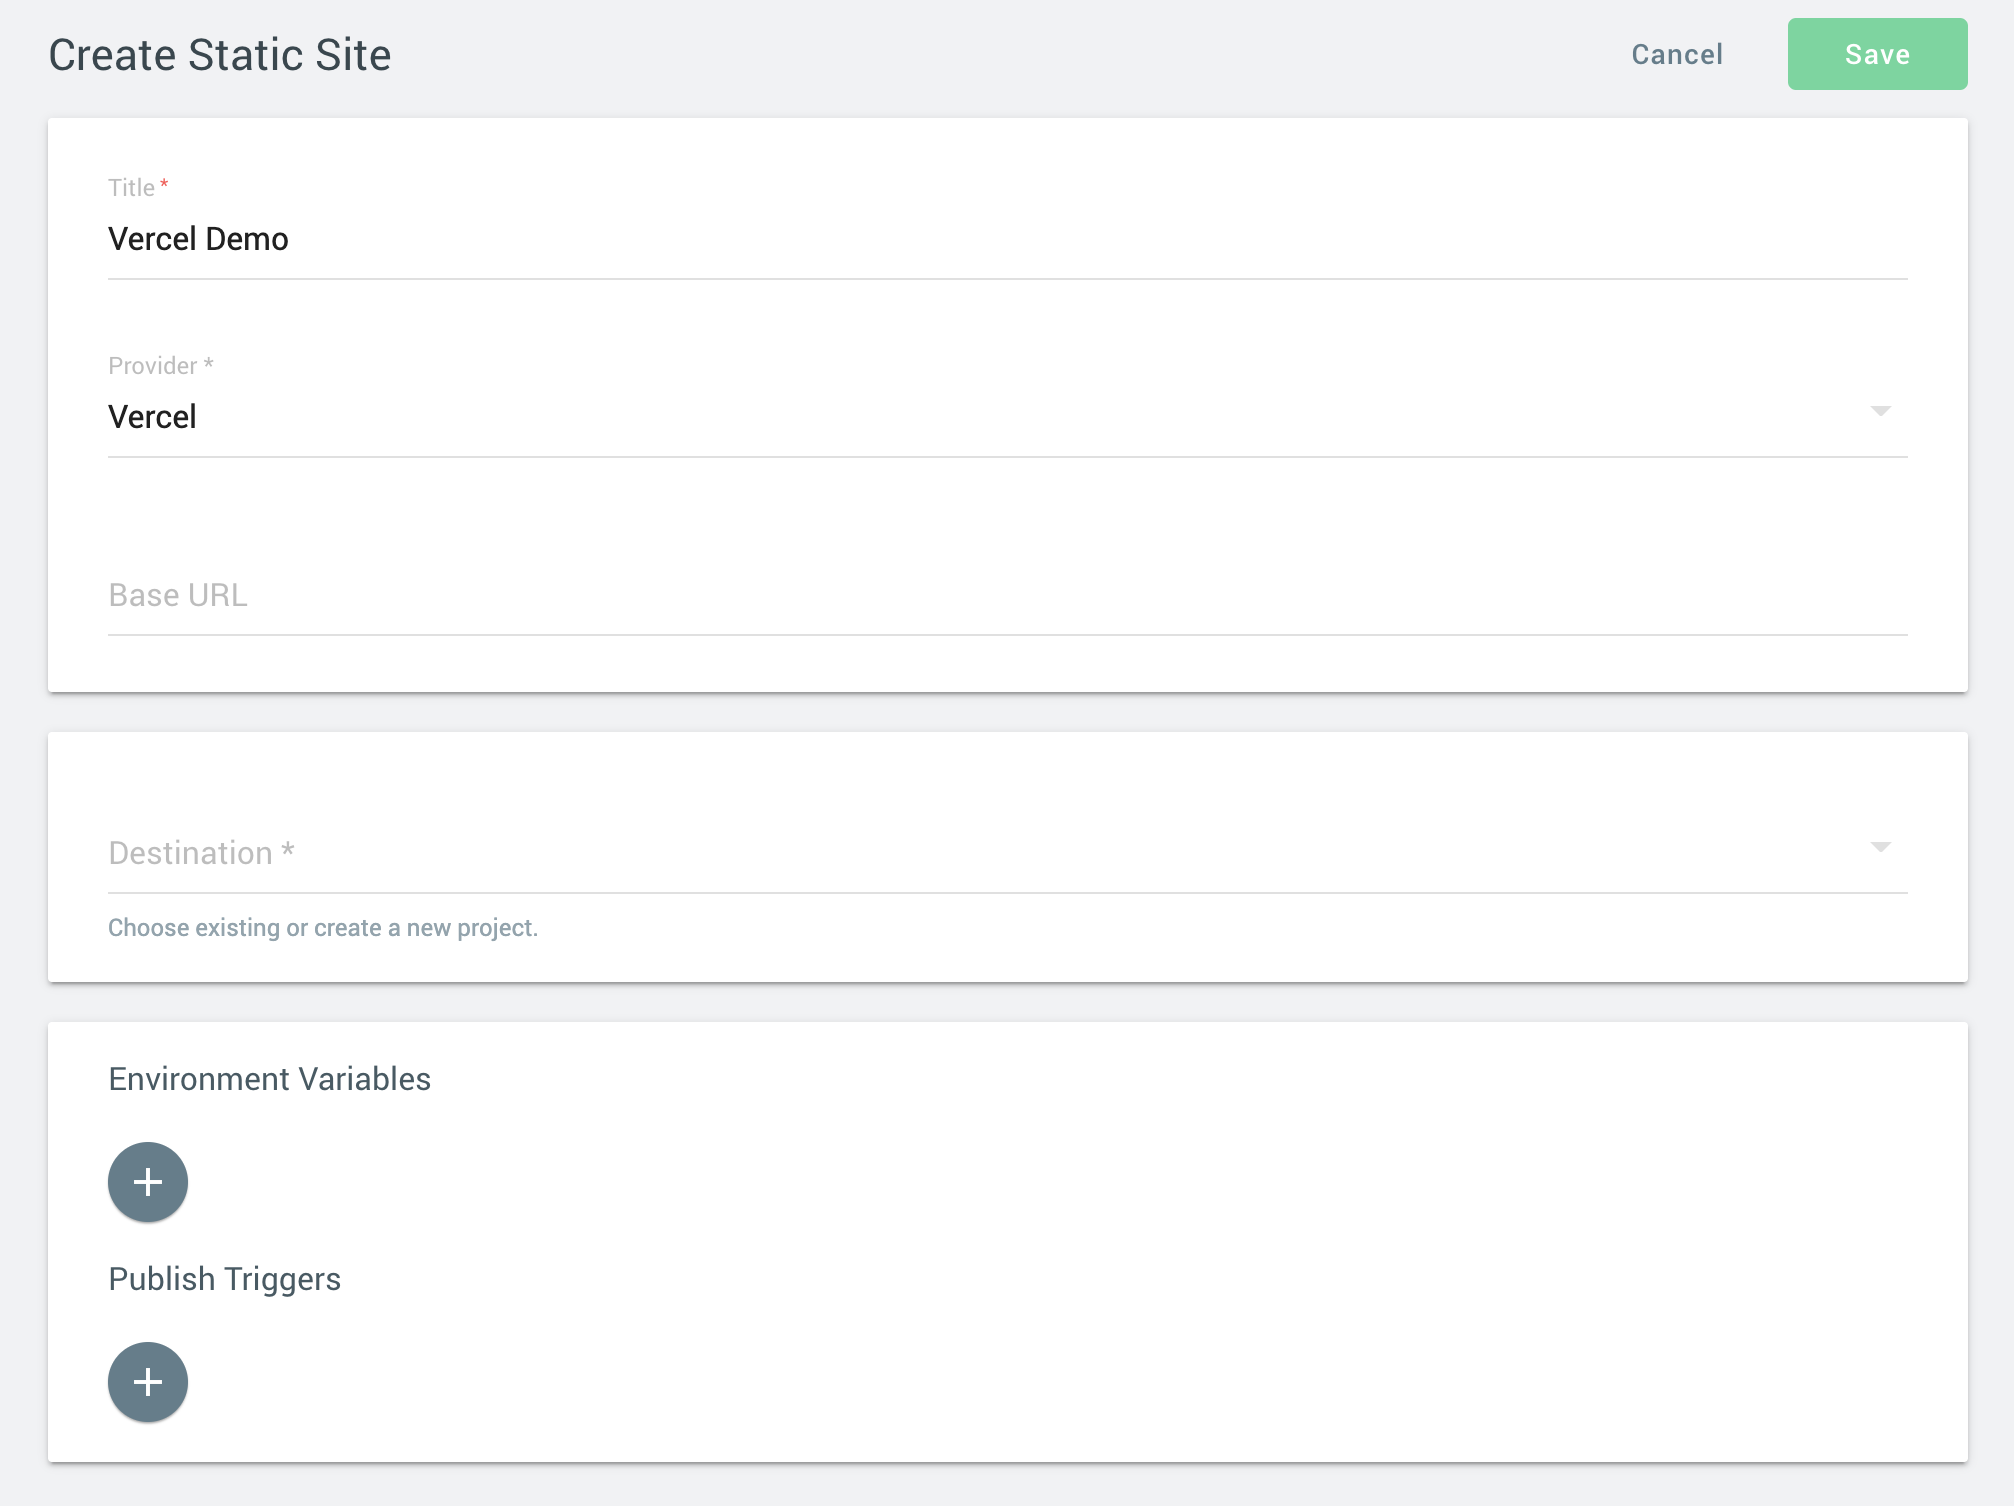Cancel creating the static site

[1677, 54]
